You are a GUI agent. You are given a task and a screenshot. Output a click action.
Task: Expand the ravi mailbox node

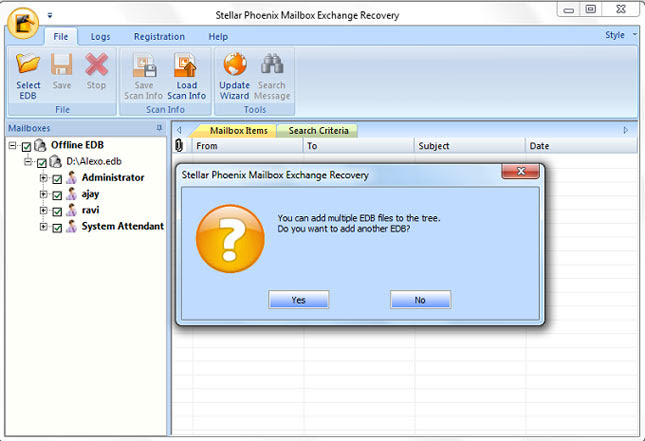point(44,210)
